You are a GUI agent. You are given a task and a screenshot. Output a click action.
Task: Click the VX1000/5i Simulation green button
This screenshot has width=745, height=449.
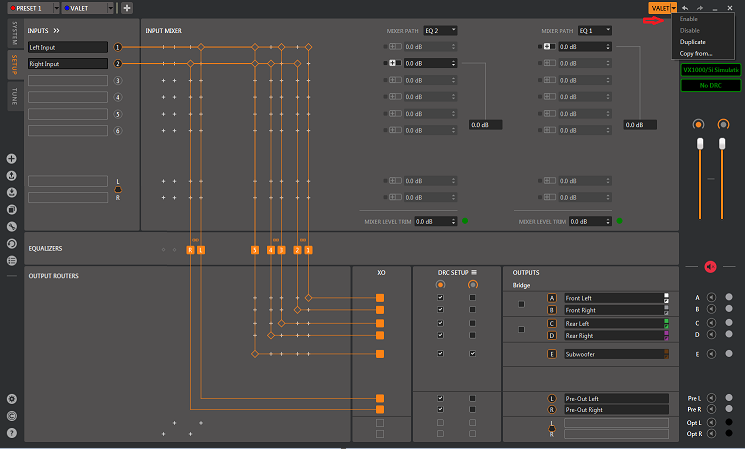(710, 70)
